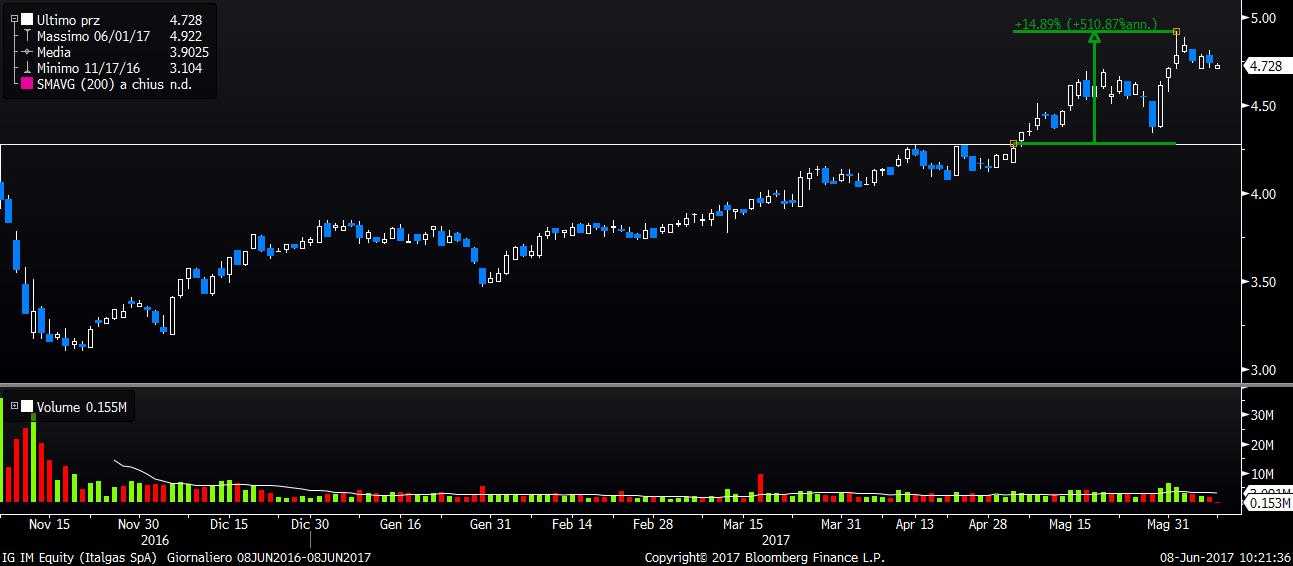Select the Media legend label
The width and height of the screenshot is (1293, 566).
click(53, 52)
